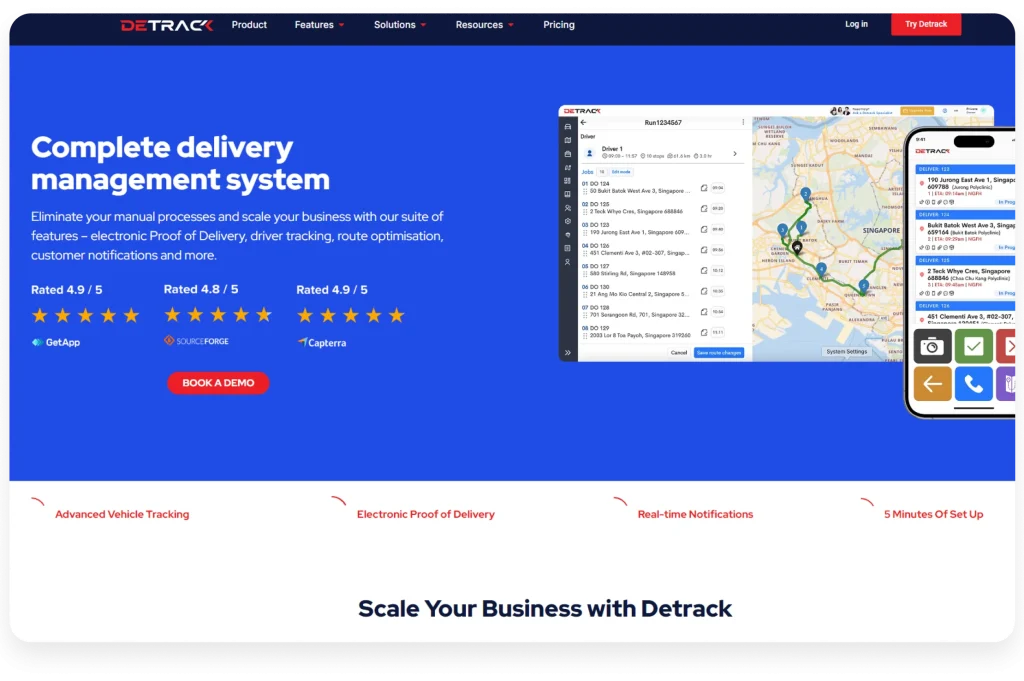This screenshot has width=1024, height=681.
Task: Select job row 07 DO 128
Action: tap(654, 311)
